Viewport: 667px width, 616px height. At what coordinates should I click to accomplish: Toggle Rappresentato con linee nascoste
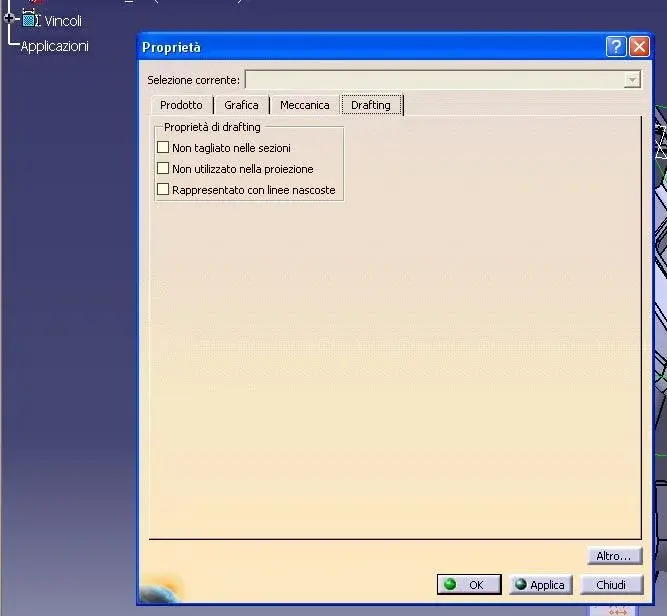tap(164, 190)
